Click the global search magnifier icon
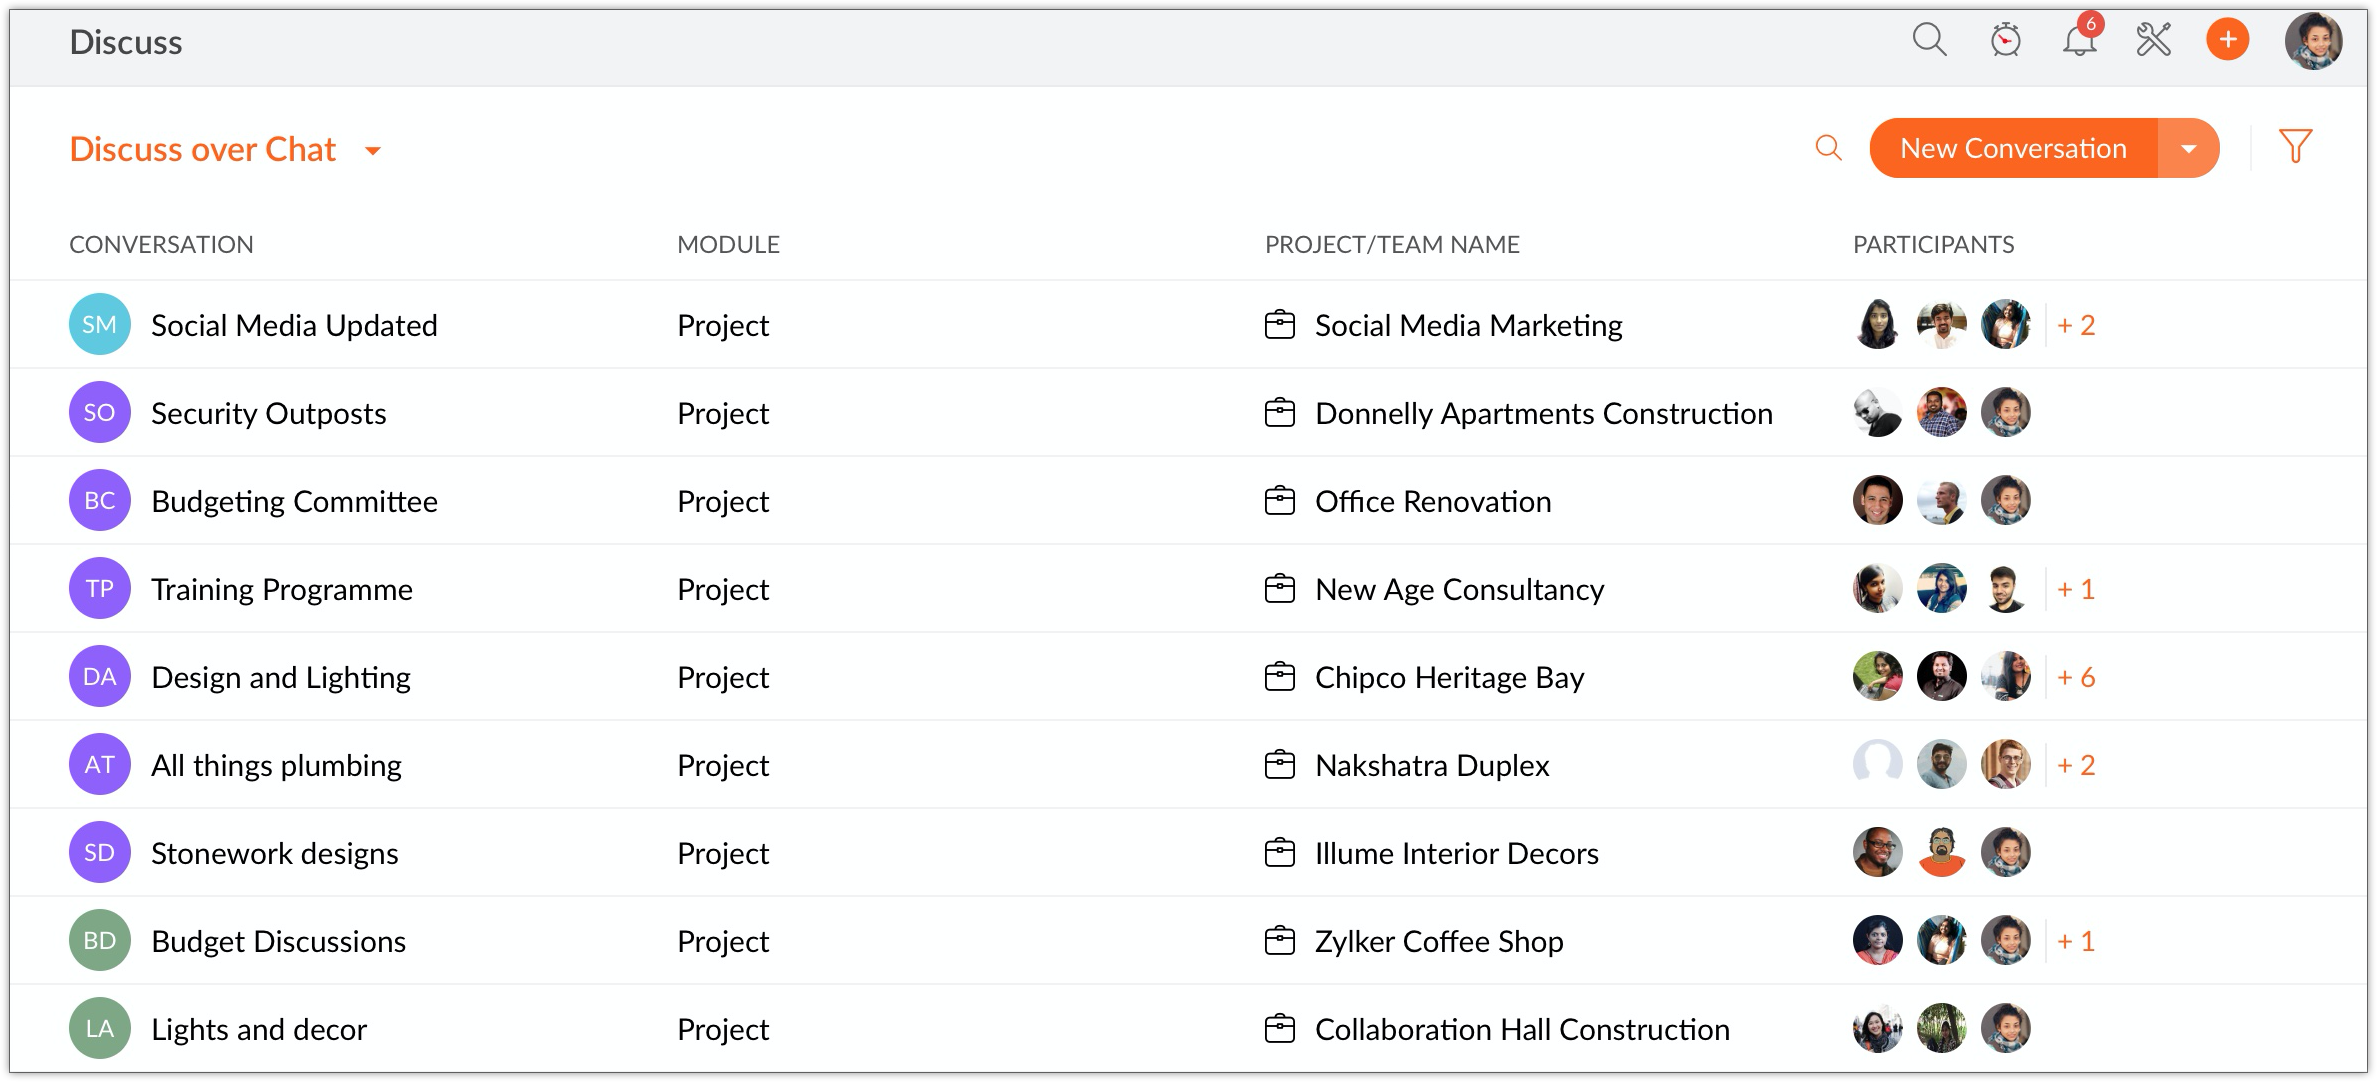The height and width of the screenshot is (1082, 2377). pyautogui.click(x=1929, y=40)
